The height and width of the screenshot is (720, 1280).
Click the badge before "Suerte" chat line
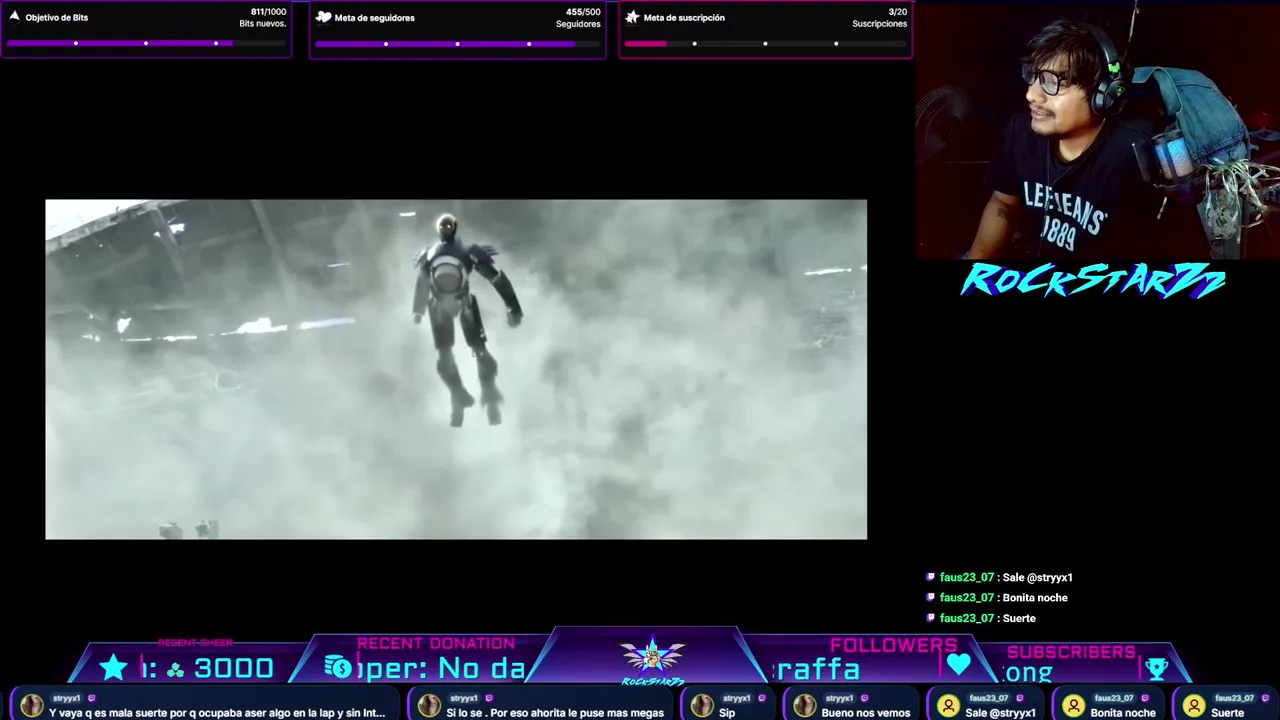(x=931, y=618)
